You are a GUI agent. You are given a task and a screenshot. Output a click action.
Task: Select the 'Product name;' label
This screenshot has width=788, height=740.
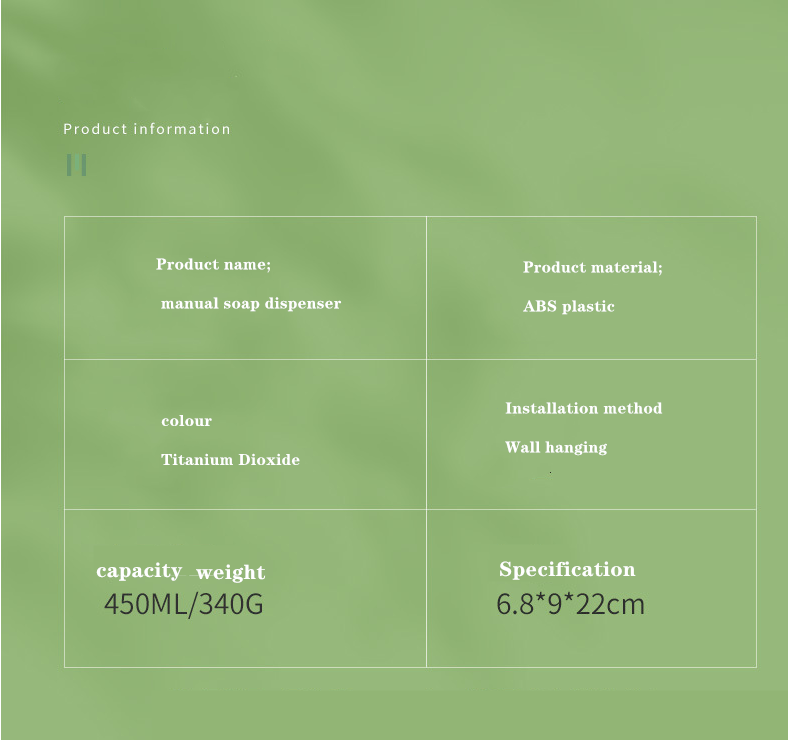(x=214, y=264)
